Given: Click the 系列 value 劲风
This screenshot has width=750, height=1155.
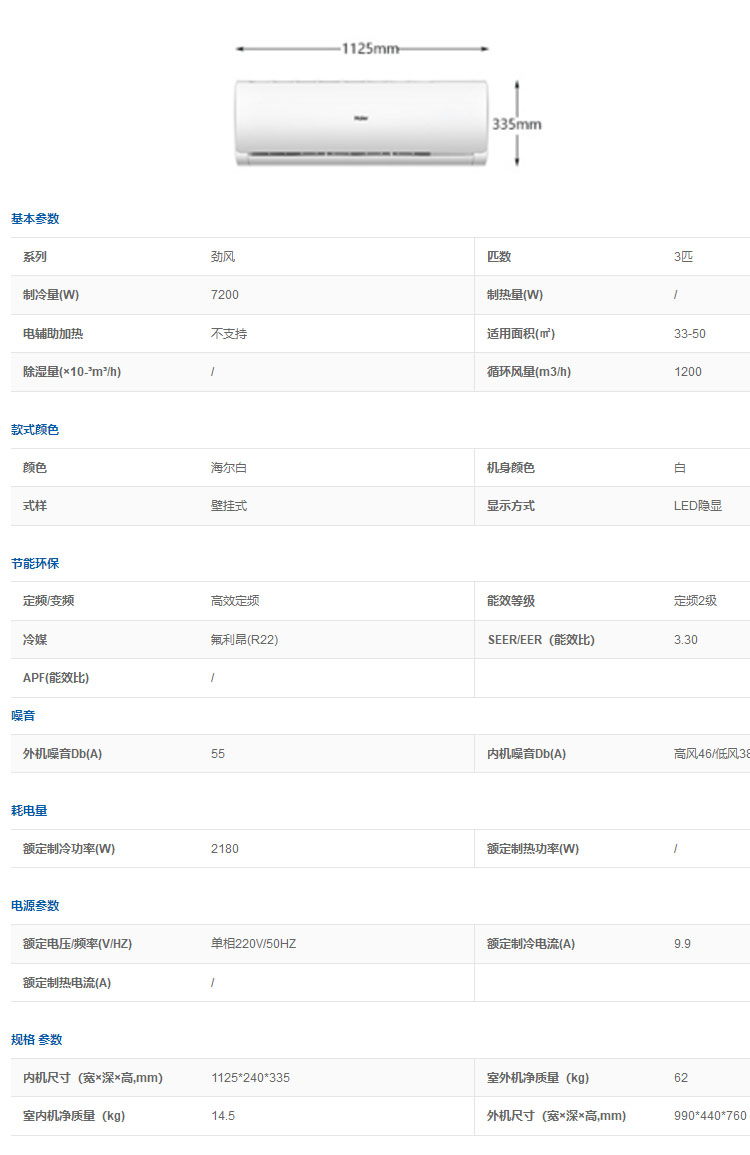Looking at the screenshot, I should [x=222, y=256].
